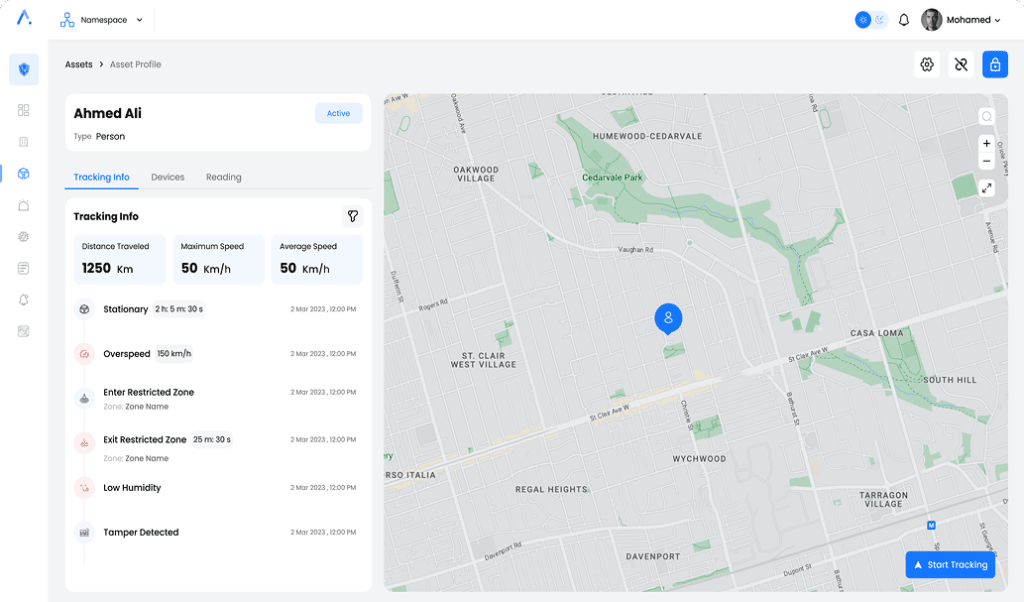Open asset settings gear icon
Screen dimensions: 1024x602
coord(927,65)
